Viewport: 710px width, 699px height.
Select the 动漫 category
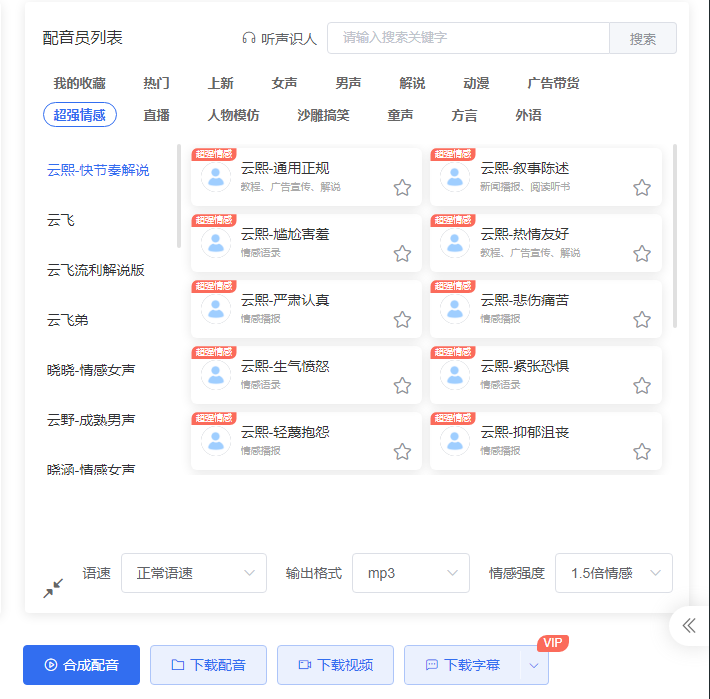476,83
